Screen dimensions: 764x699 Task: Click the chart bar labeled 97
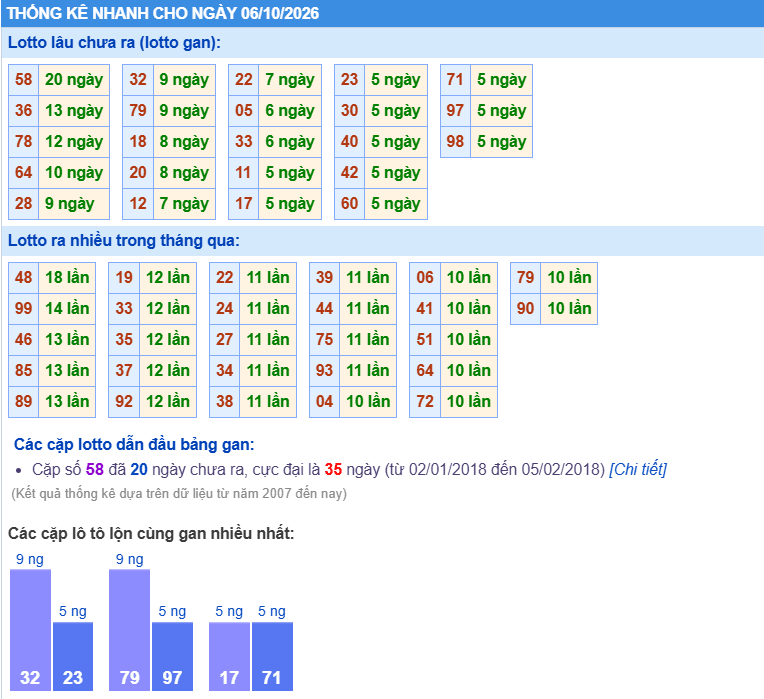pos(172,656)
